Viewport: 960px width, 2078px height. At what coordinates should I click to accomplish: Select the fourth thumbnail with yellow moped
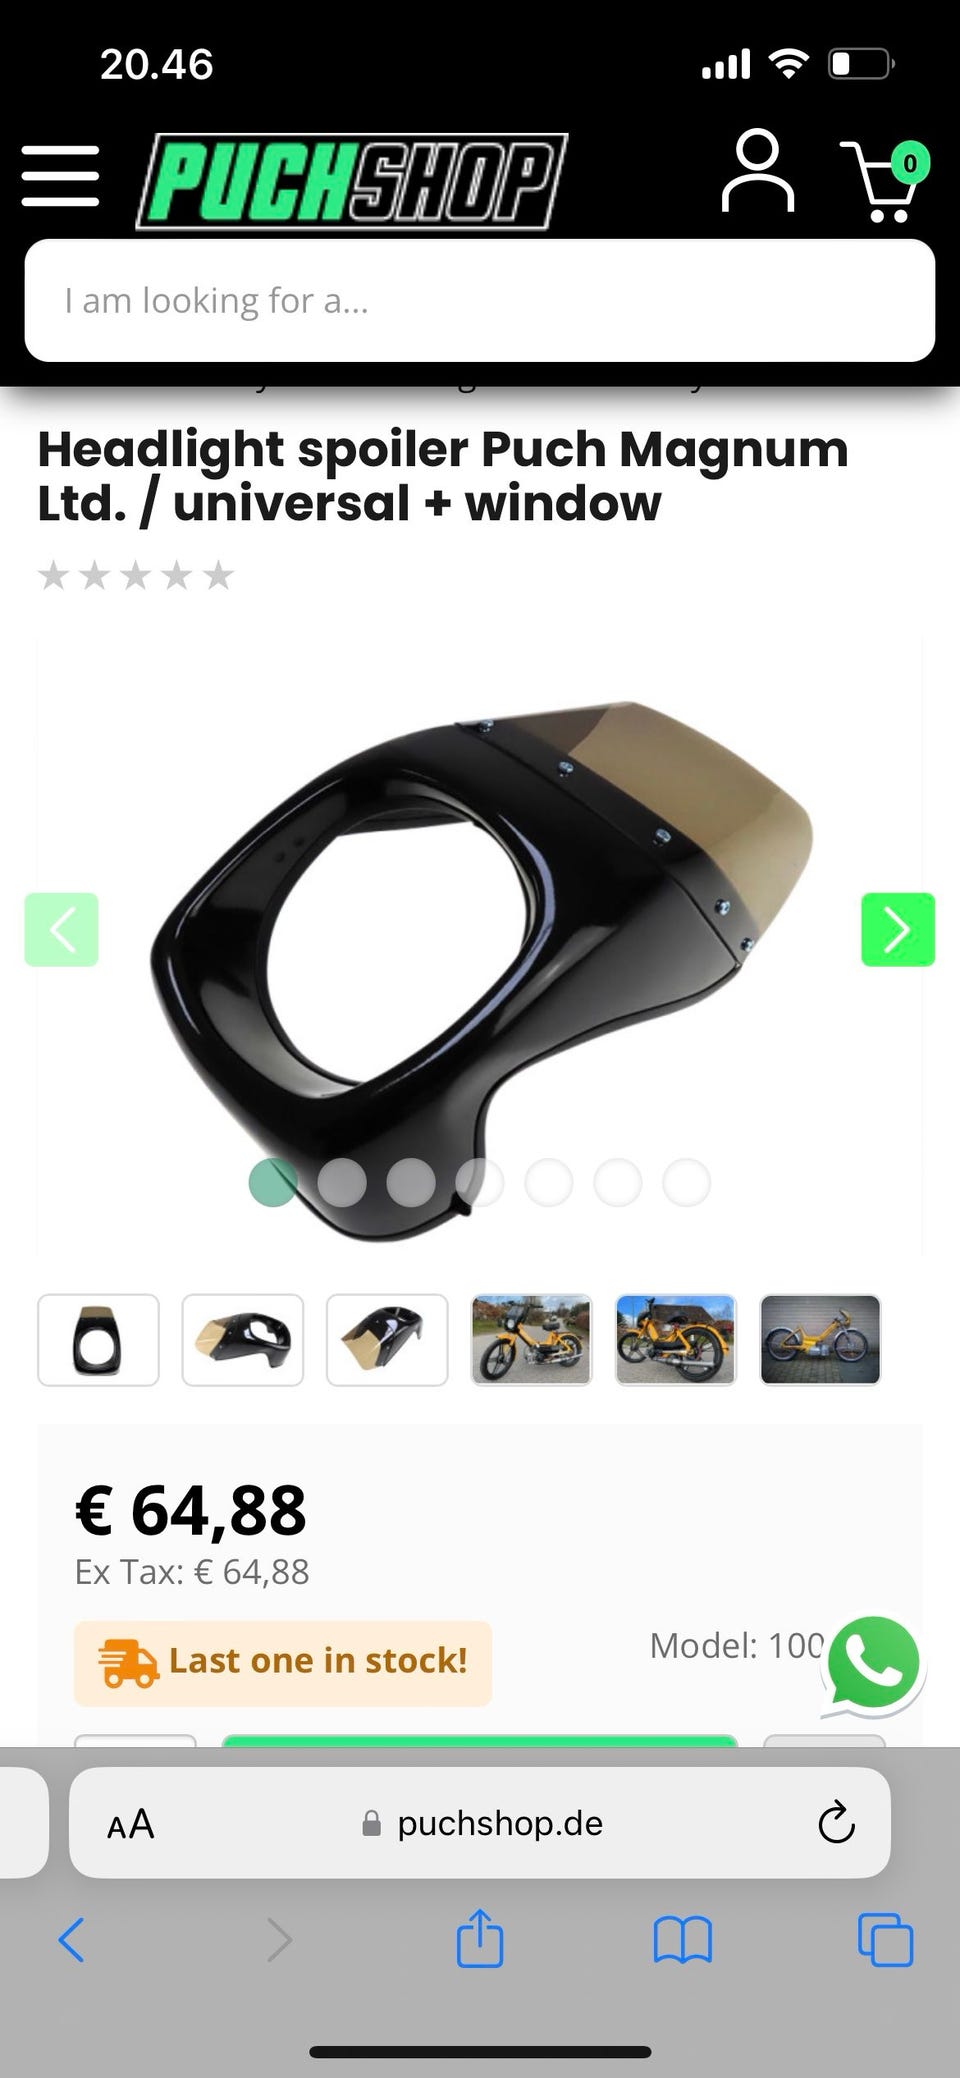pyautogui.click(x=531, y=1340)
